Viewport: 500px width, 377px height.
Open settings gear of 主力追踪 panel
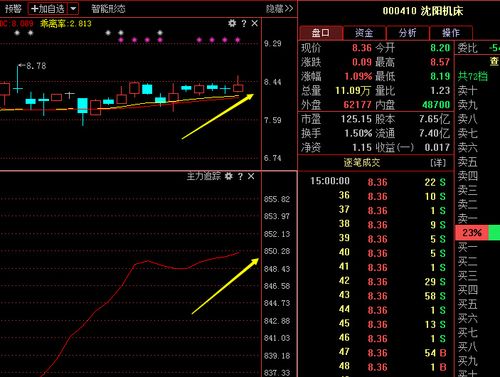(x=228, y=176)
